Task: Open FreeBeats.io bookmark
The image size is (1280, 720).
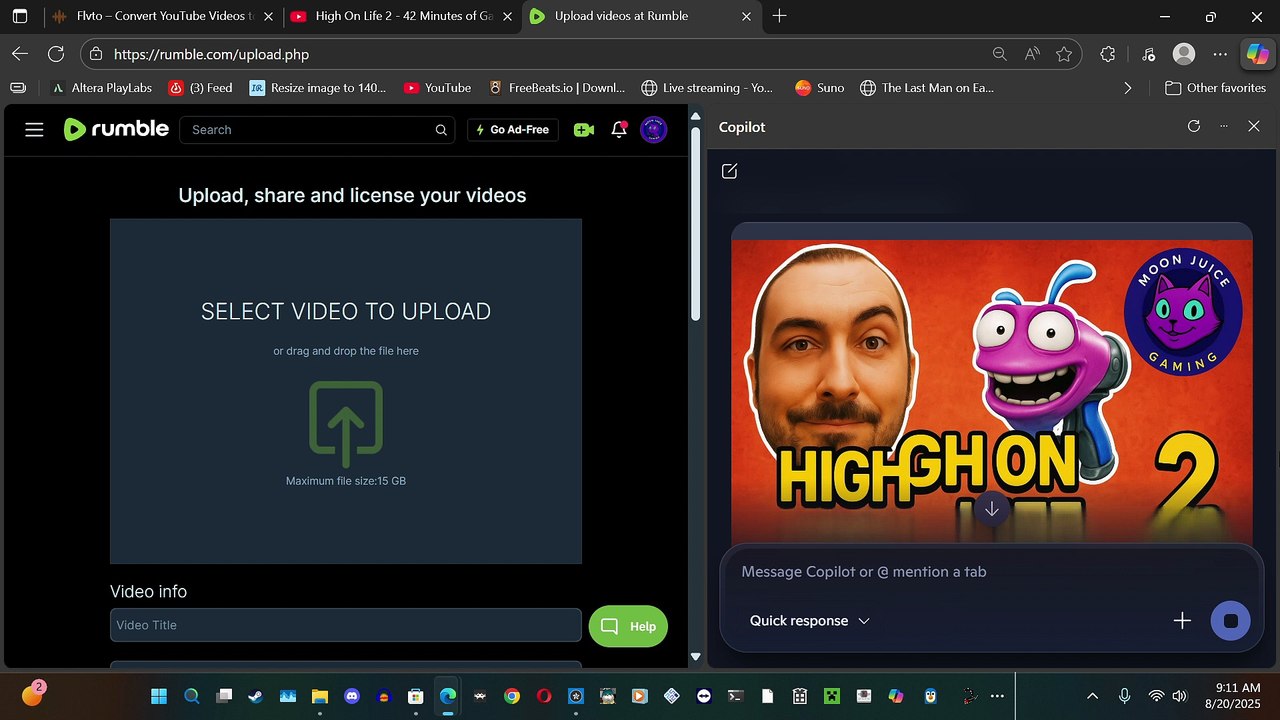Action: [556, 88]
